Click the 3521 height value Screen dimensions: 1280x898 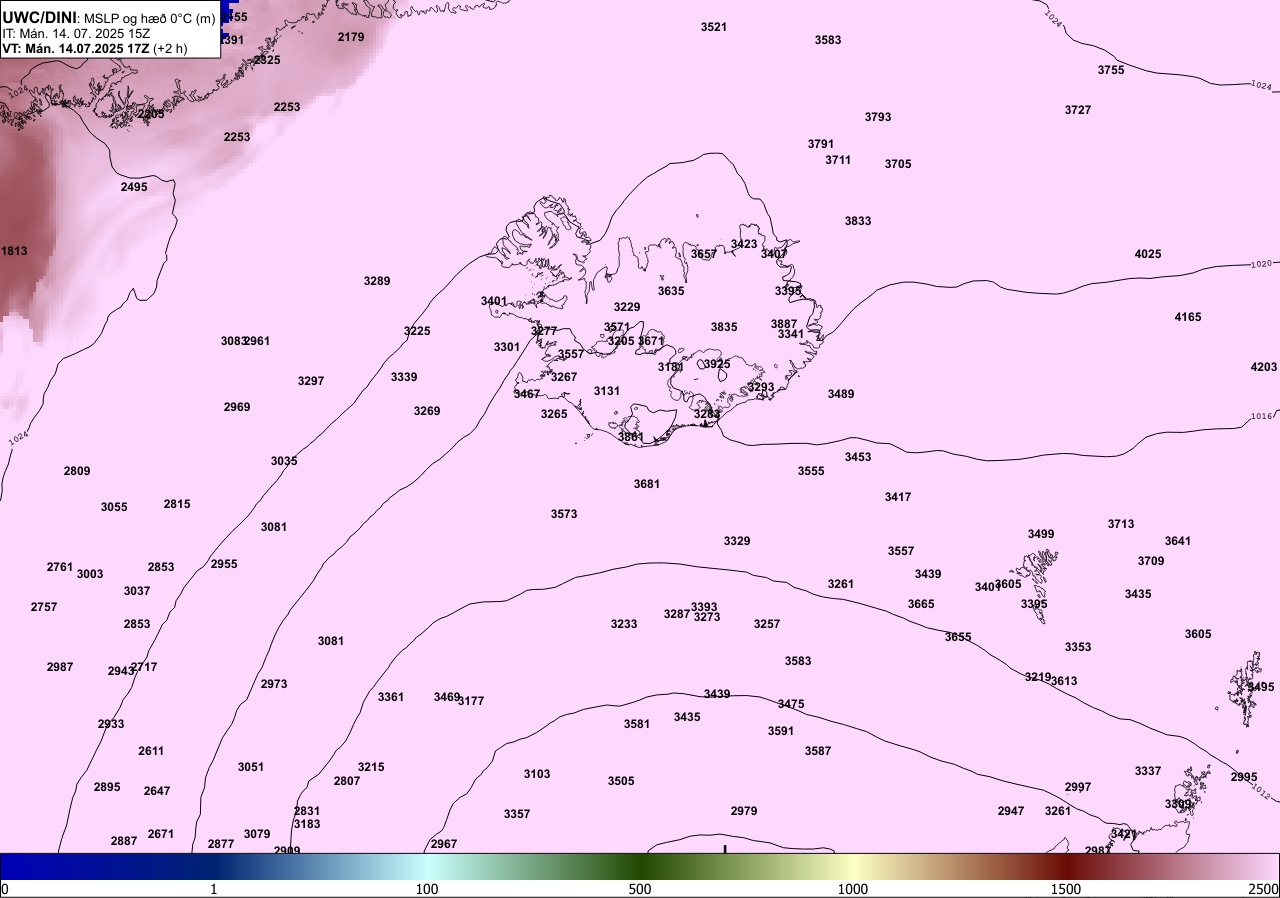click(714, 27)
